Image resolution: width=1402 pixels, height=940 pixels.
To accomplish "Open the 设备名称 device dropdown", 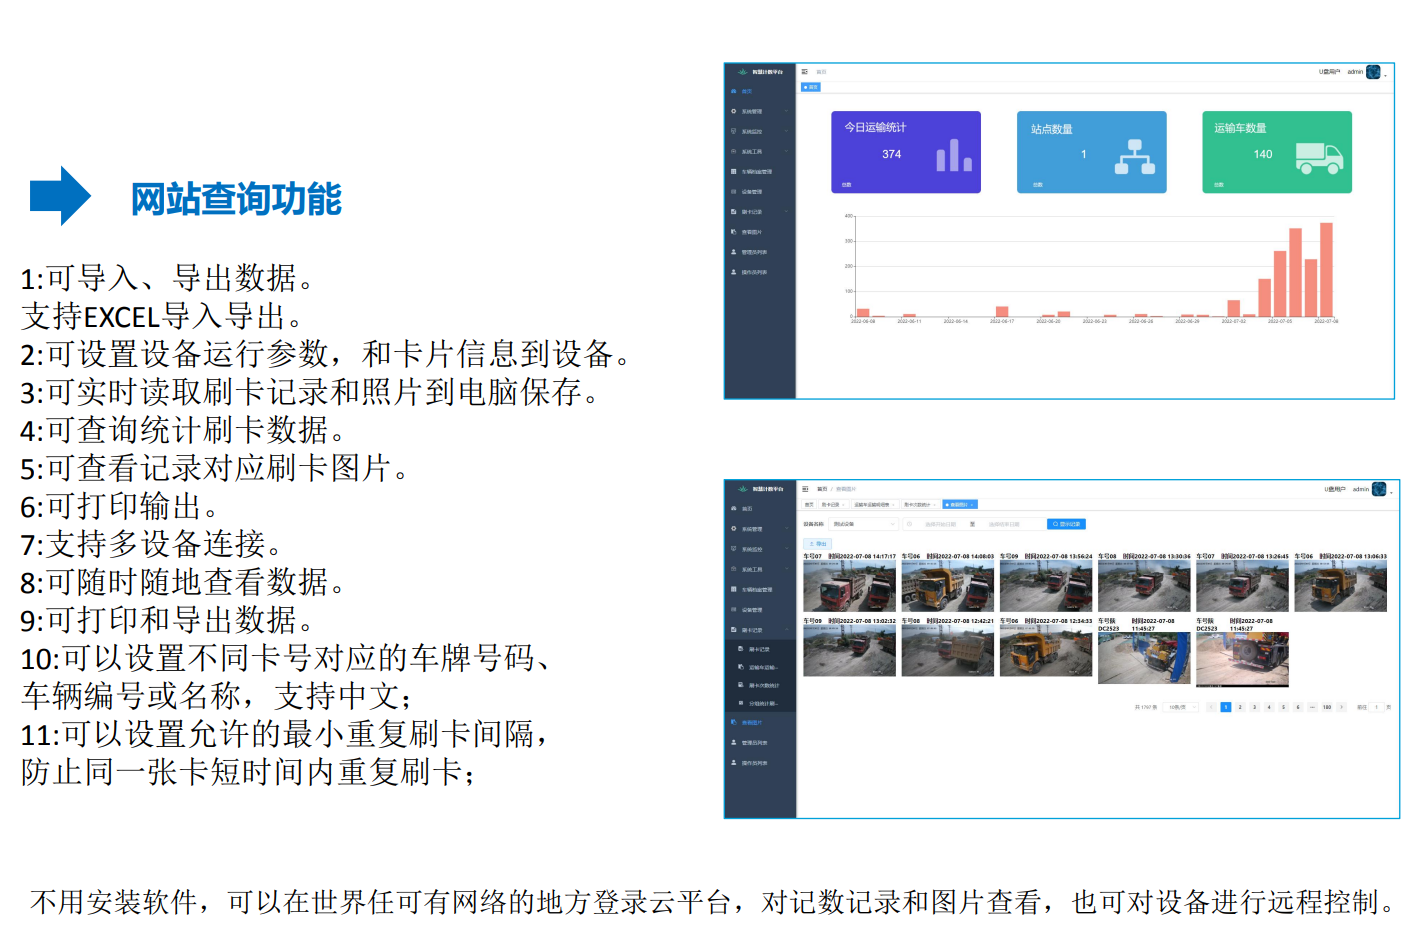I will click(x=864, y=524).
